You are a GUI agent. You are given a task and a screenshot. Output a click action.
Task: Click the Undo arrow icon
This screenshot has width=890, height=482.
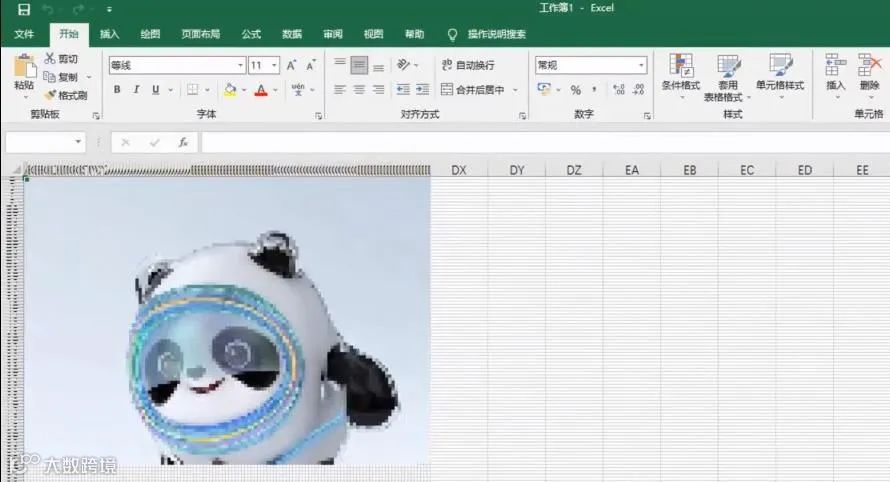(48, 9)
